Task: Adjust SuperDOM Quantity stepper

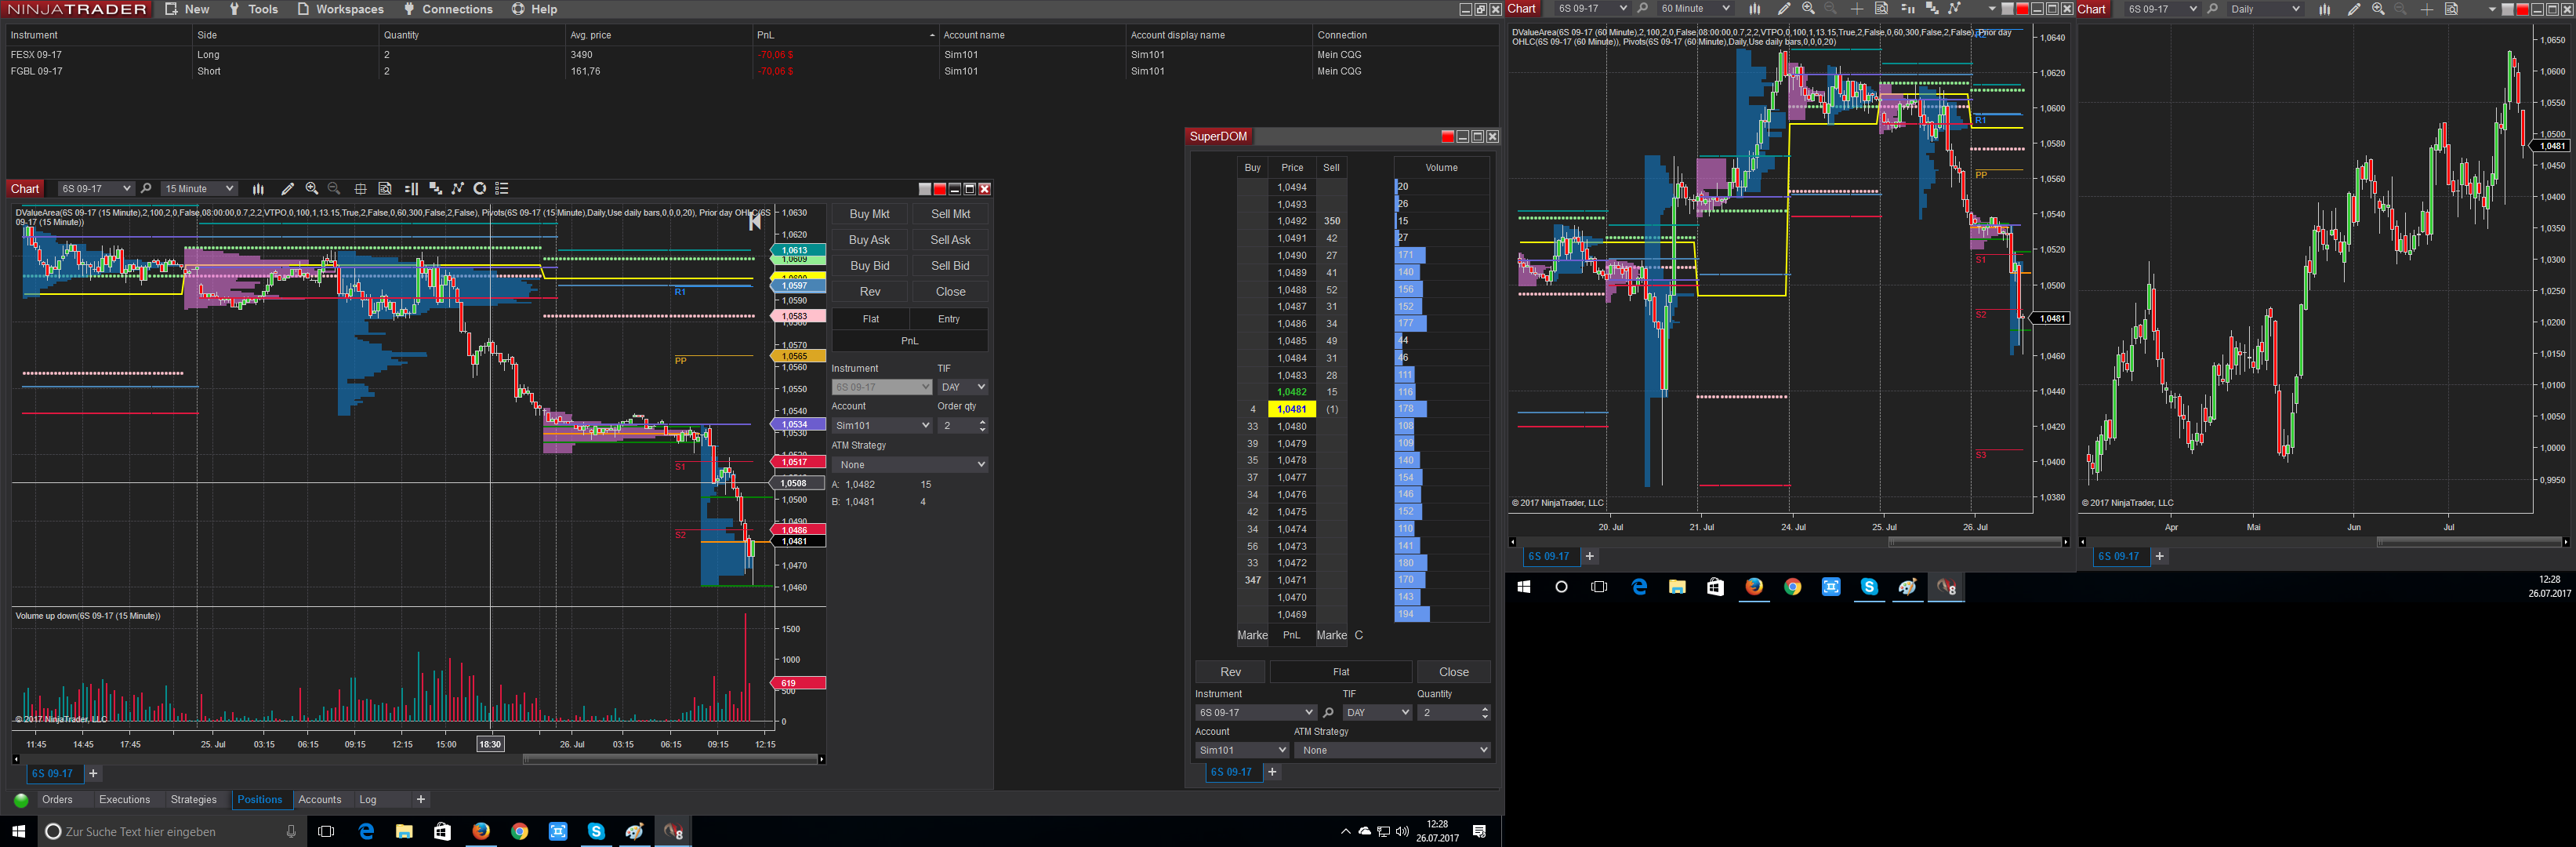Action: point(1485,713)
